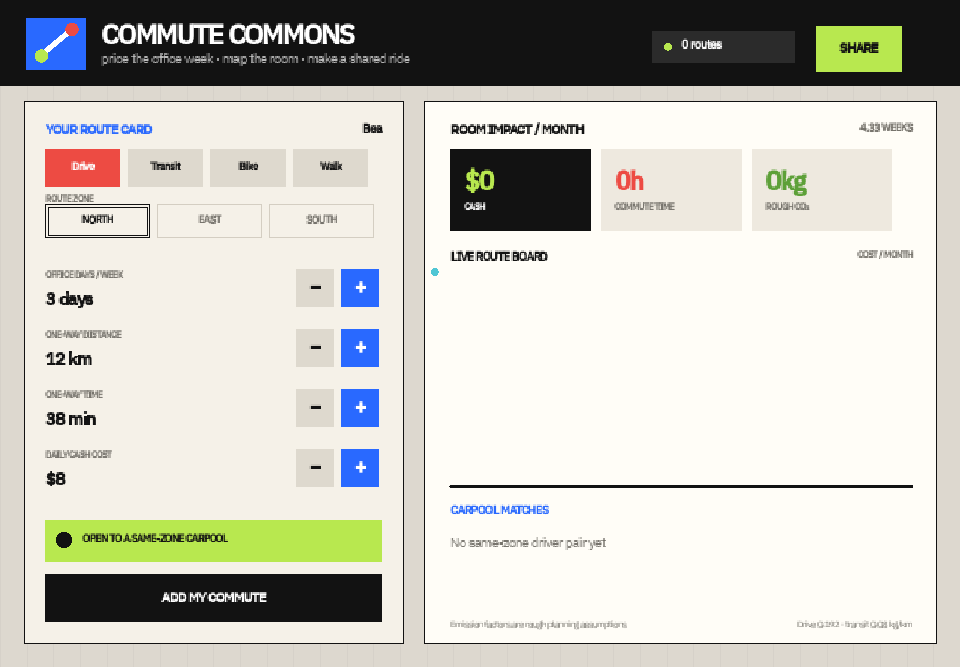Click the 'CARPOOL MATCHES' heading
960x667 pixels.
500,510
